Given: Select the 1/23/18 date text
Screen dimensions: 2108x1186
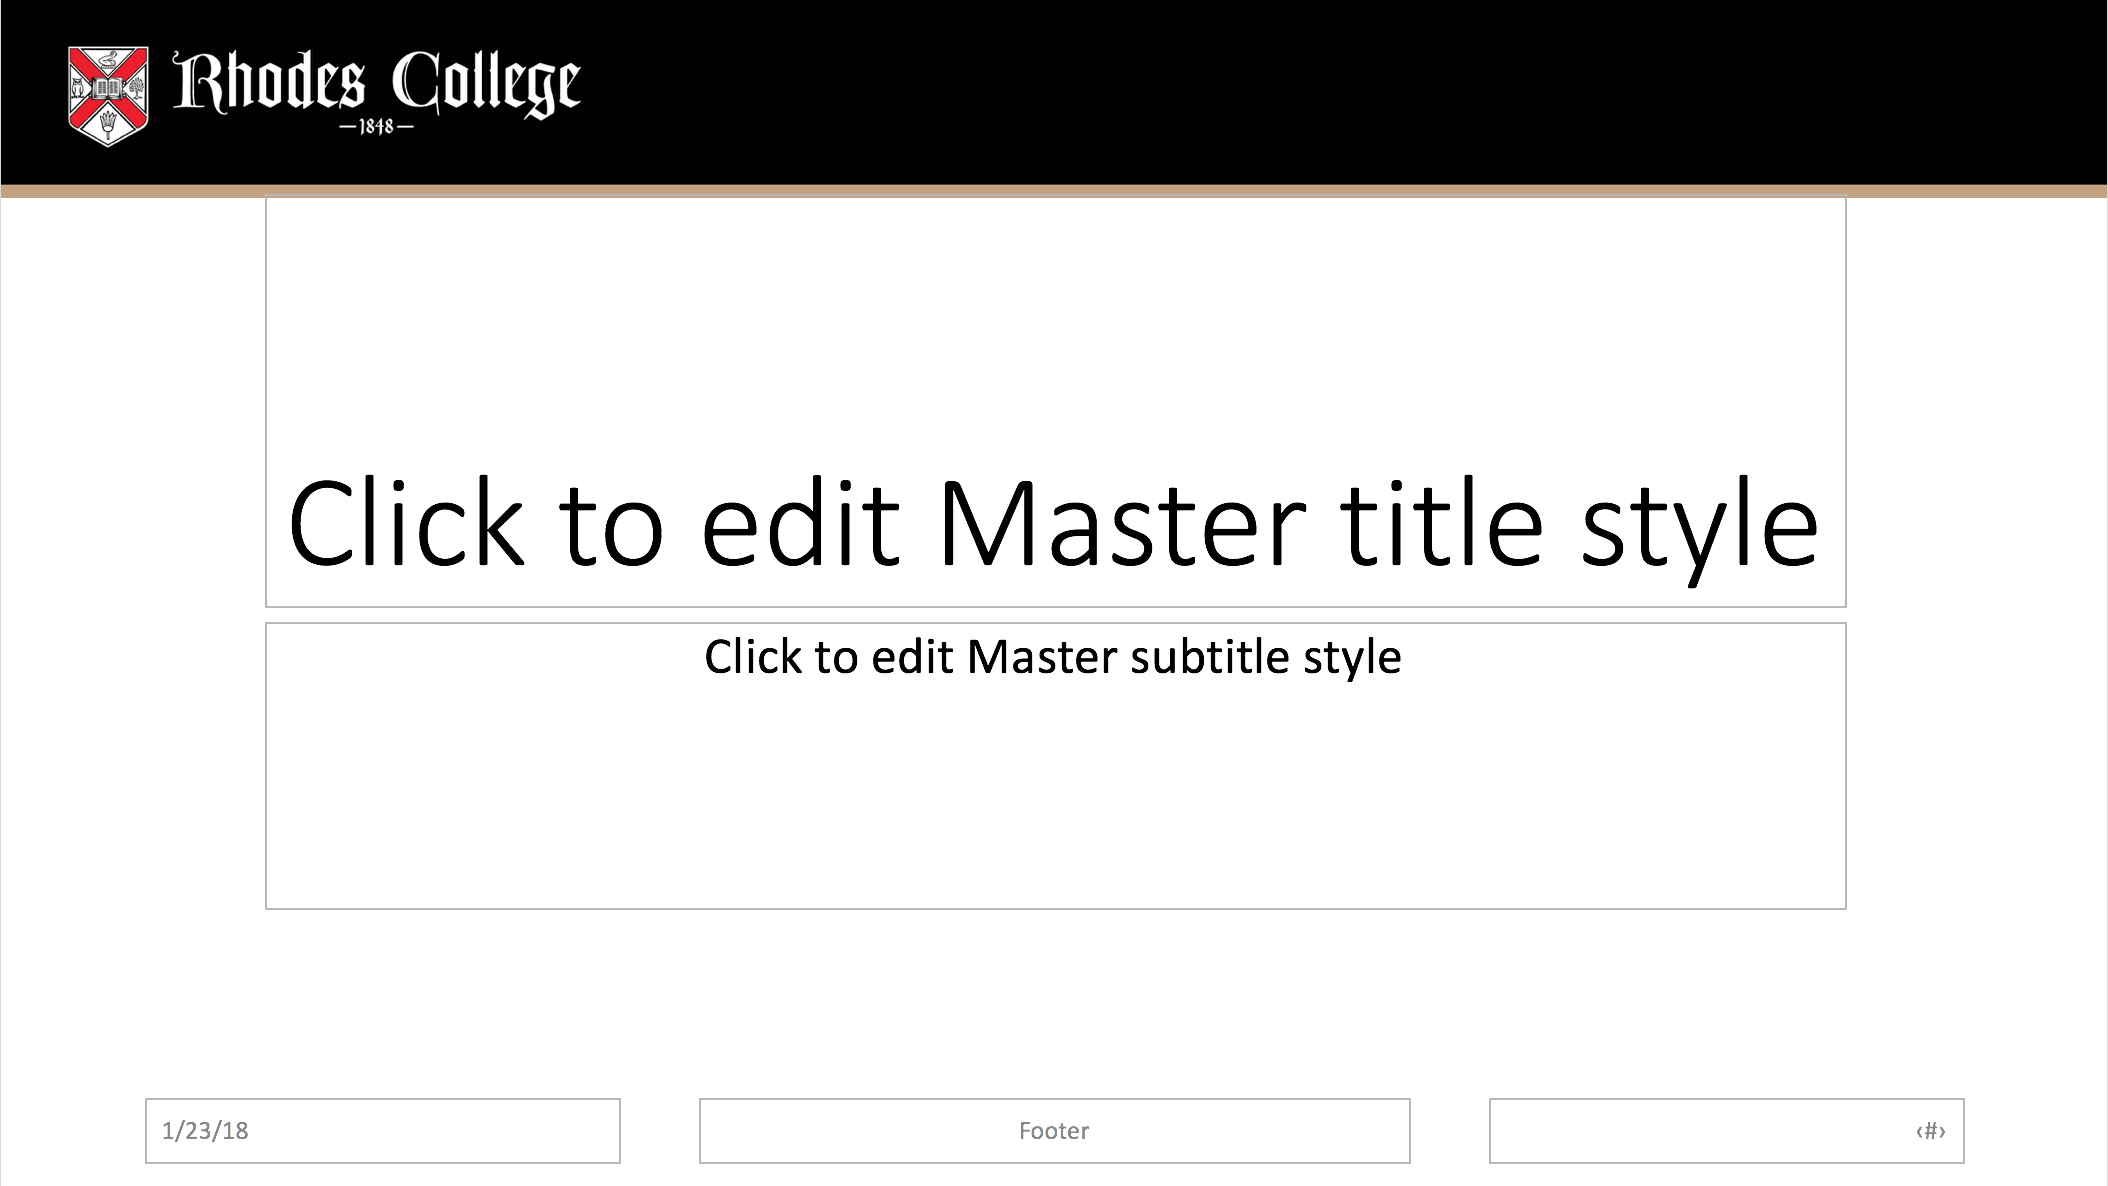Looking at the screenshot, I should coord(205,1131).
